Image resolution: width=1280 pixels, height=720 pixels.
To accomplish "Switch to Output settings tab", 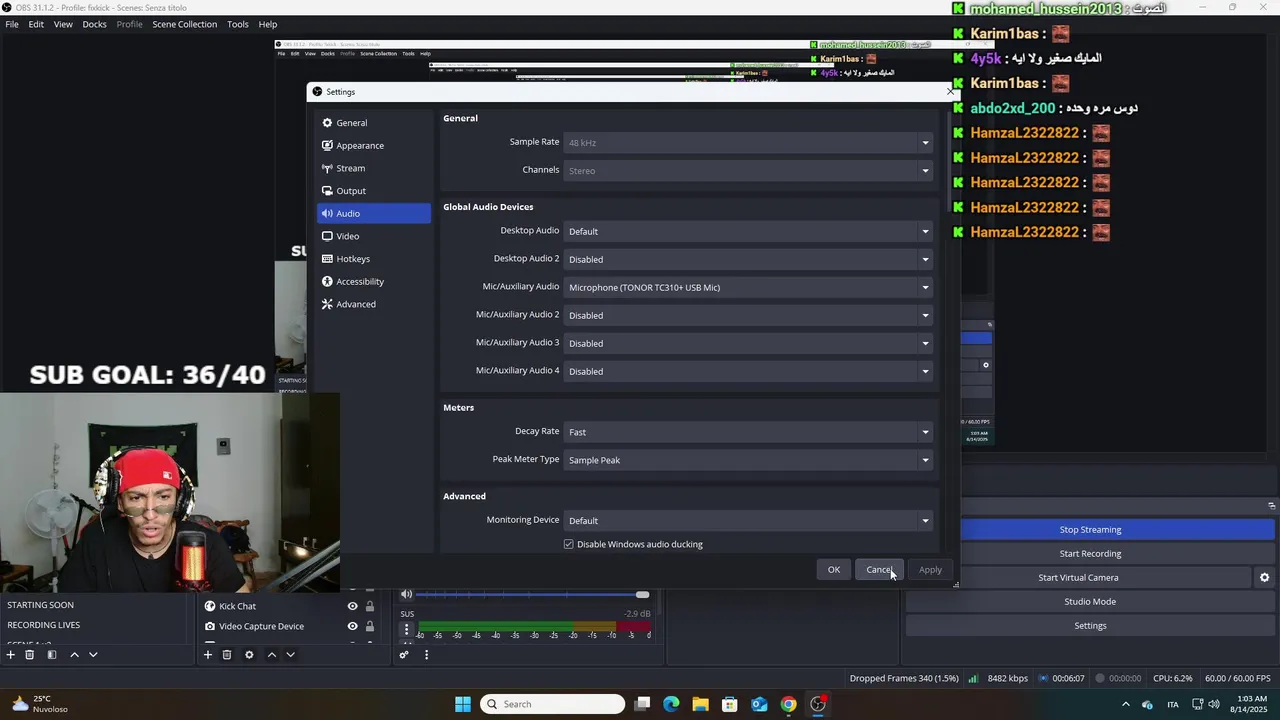I will [x=374, y=191].
